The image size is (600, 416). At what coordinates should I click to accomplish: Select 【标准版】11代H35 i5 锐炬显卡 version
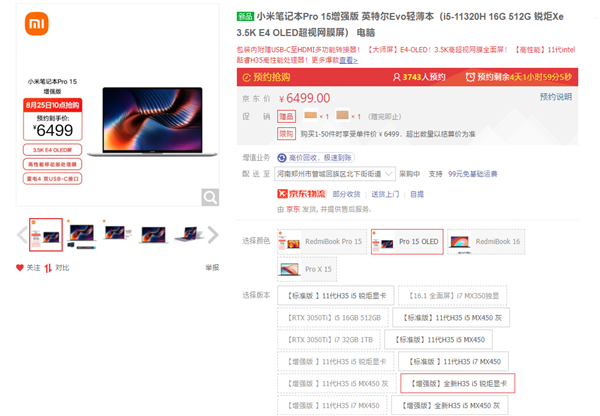point(336,295)
